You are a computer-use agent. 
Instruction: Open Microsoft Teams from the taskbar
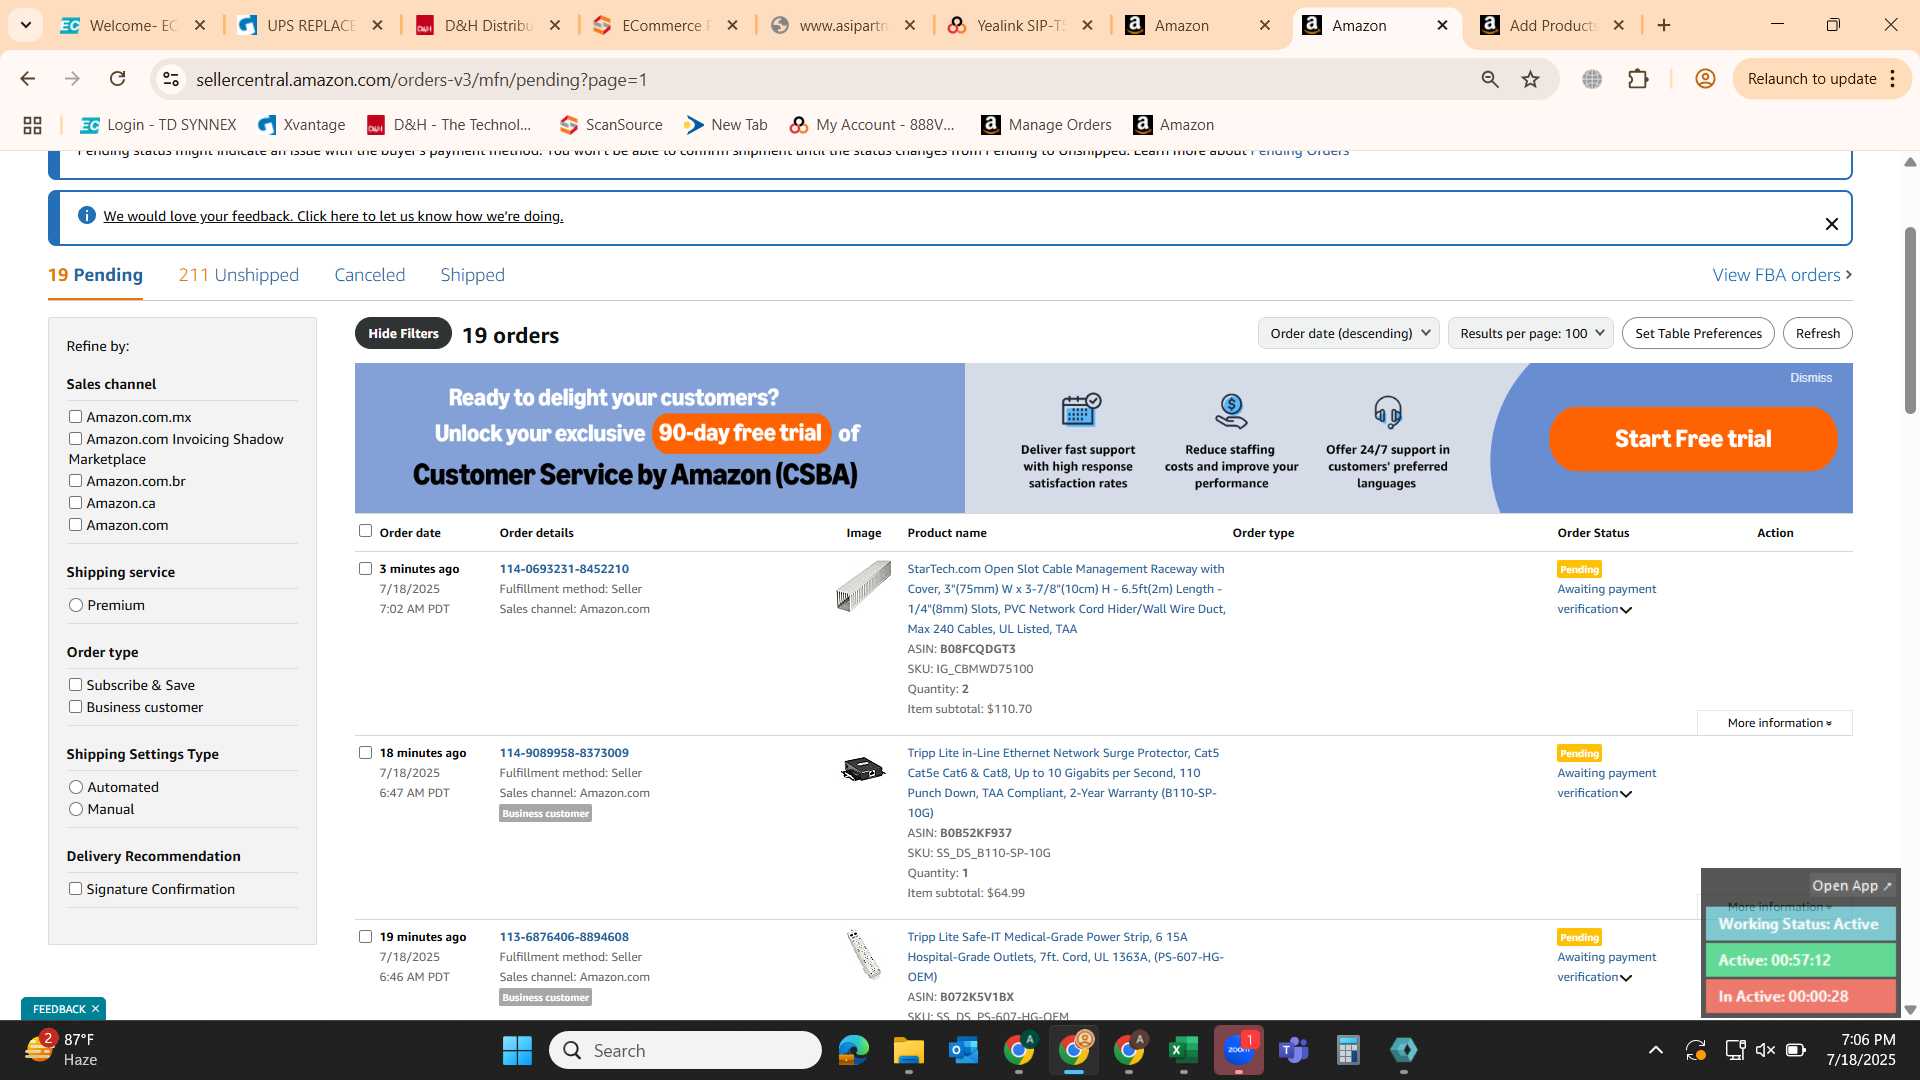[x=1294, y=1050]
